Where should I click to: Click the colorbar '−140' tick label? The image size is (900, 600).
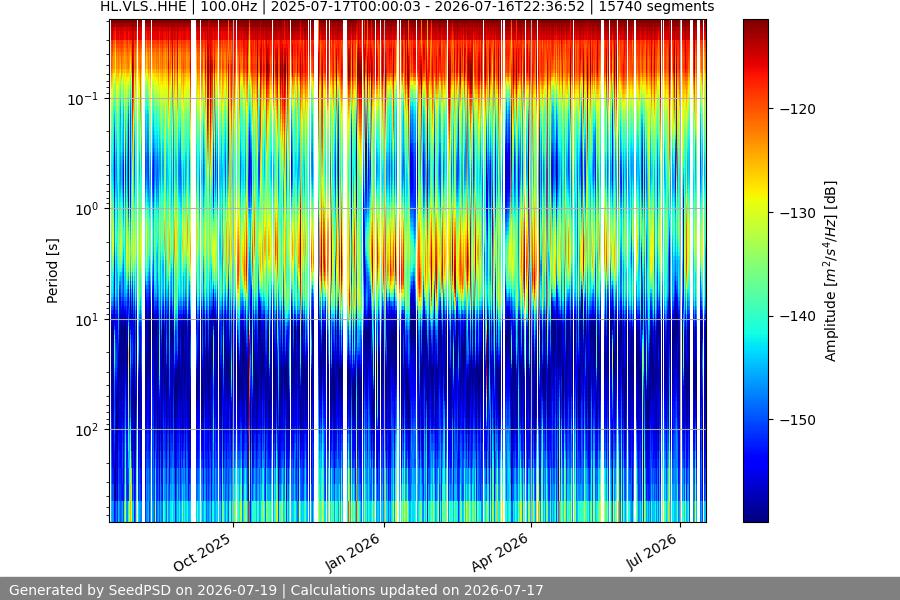(798, 316)
